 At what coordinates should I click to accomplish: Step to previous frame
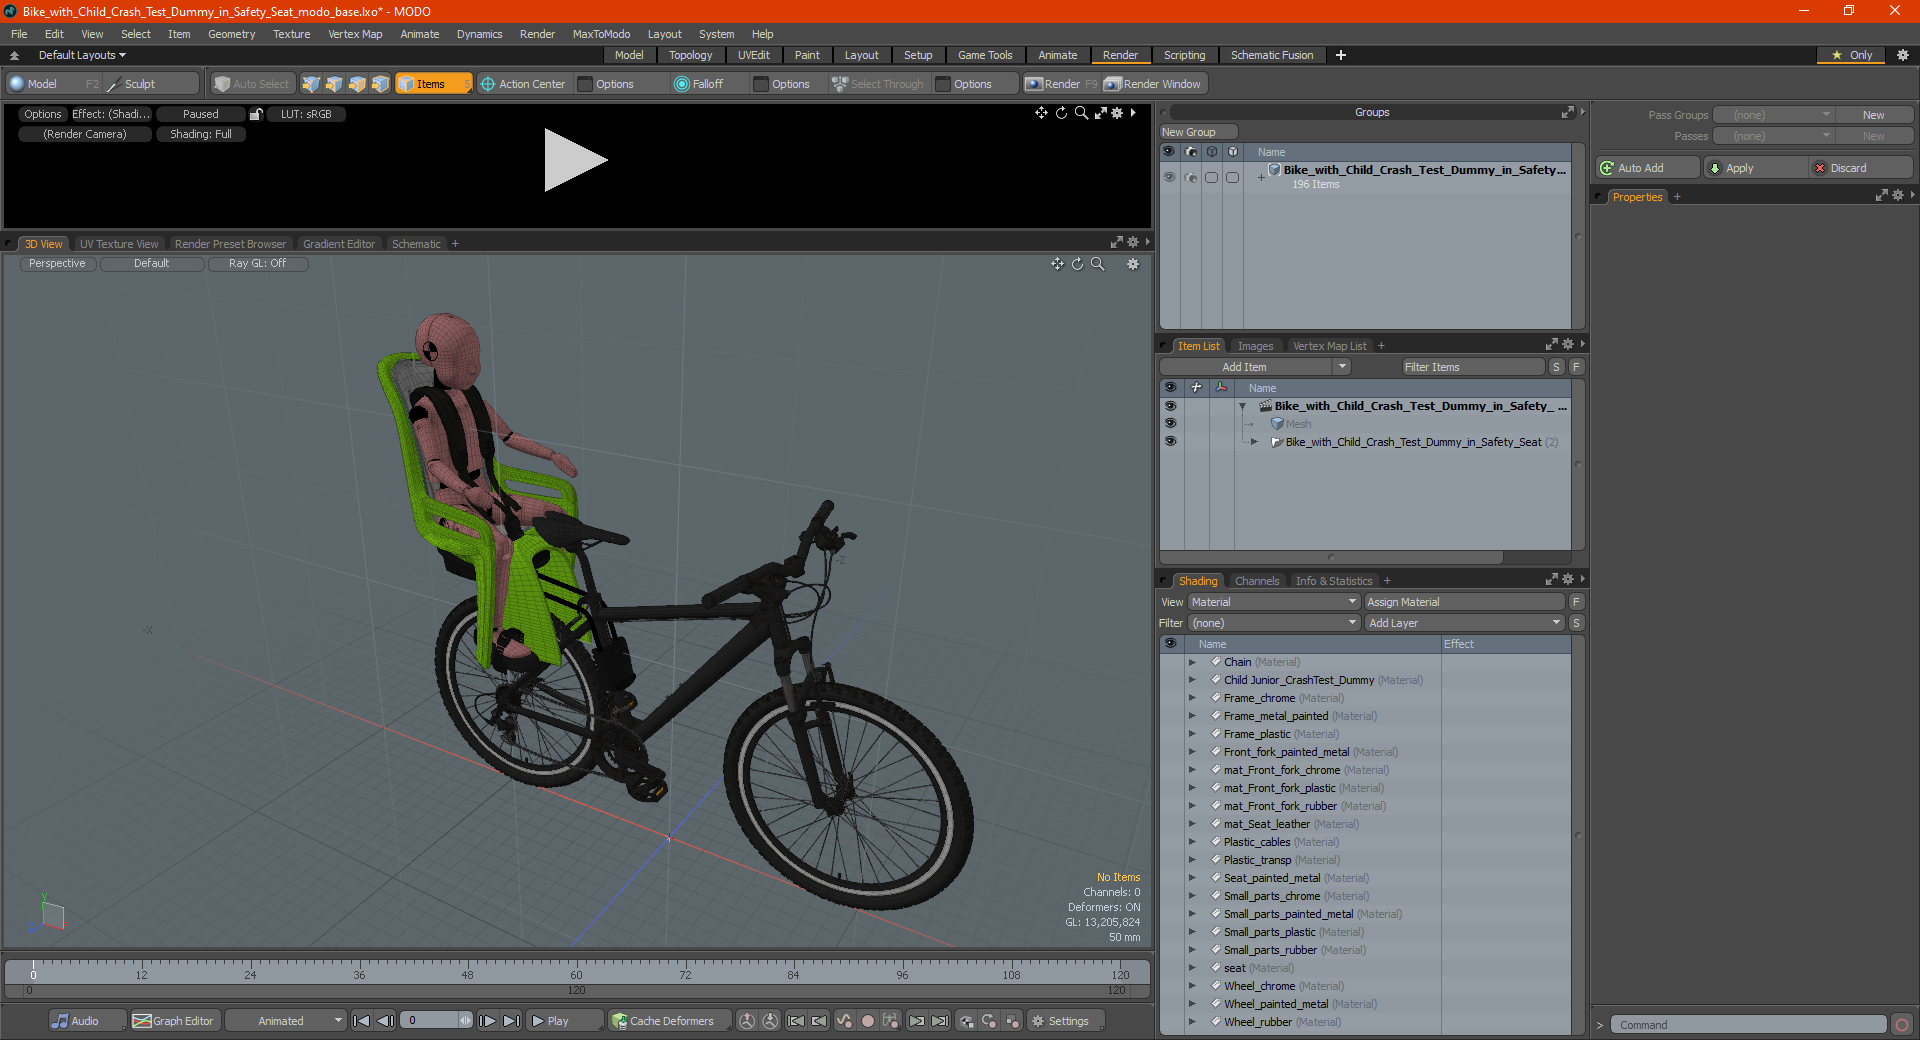point(385,1021)
